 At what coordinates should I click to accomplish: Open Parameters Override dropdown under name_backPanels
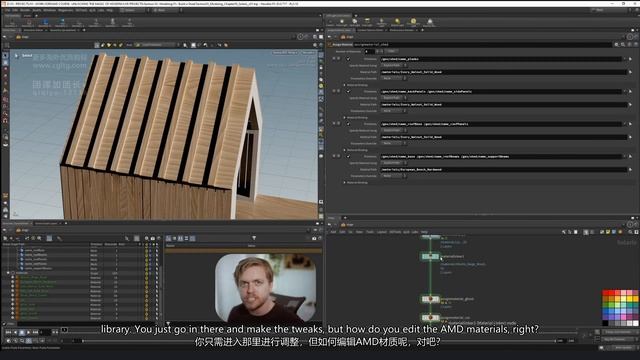click(394, 111)
